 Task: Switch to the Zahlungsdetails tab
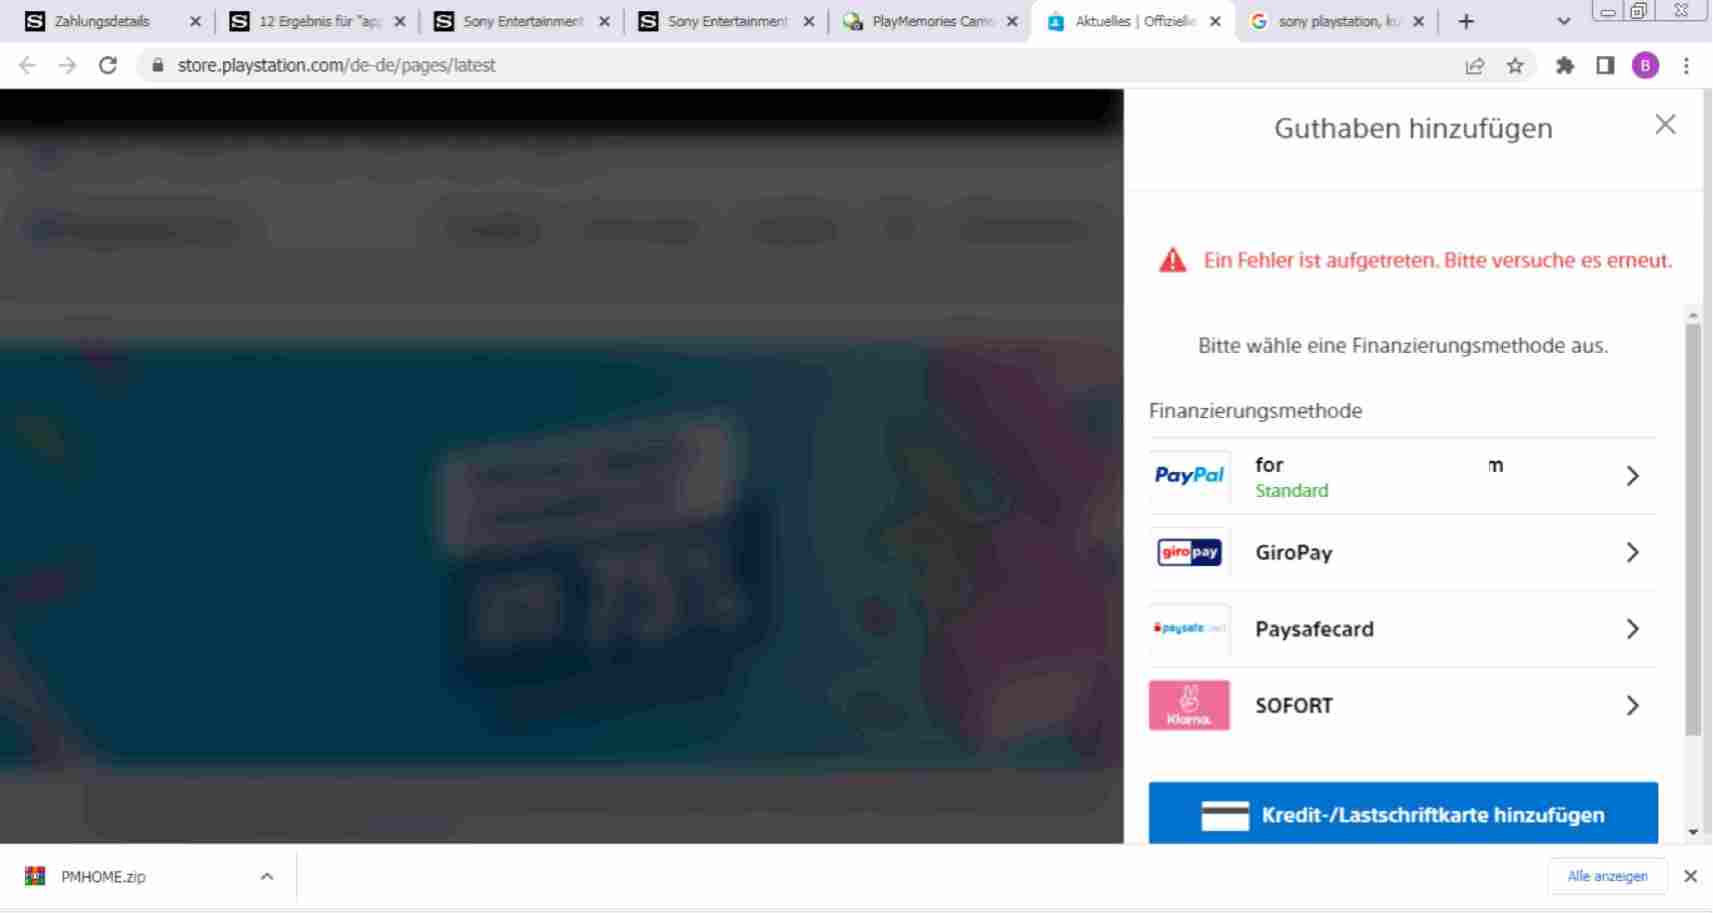coord(102,21)
